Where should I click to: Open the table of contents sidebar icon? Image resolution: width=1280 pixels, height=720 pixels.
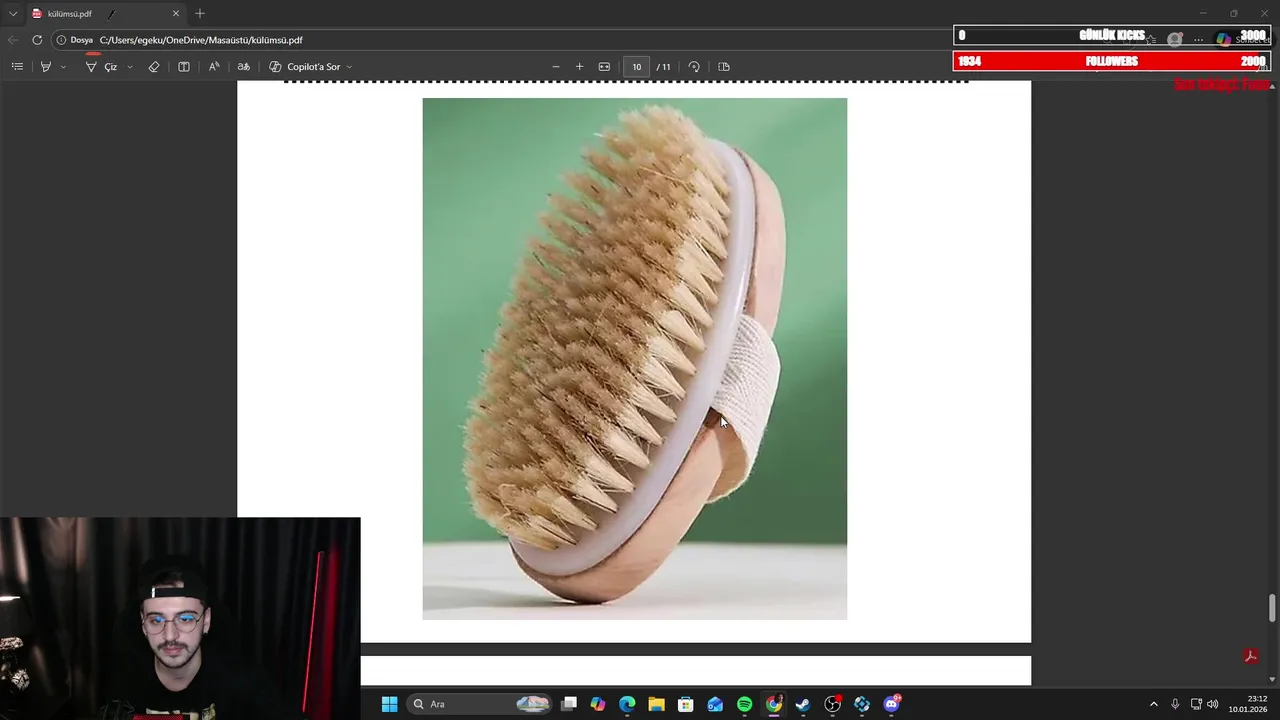click(x=17, y=67)
